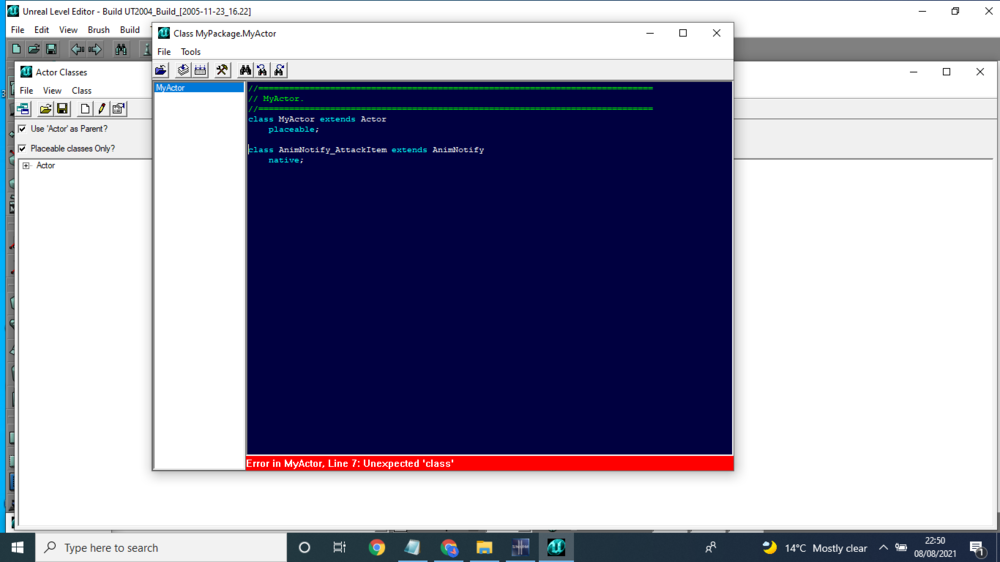Open File Explorer from taskbar

pos(484,547)
